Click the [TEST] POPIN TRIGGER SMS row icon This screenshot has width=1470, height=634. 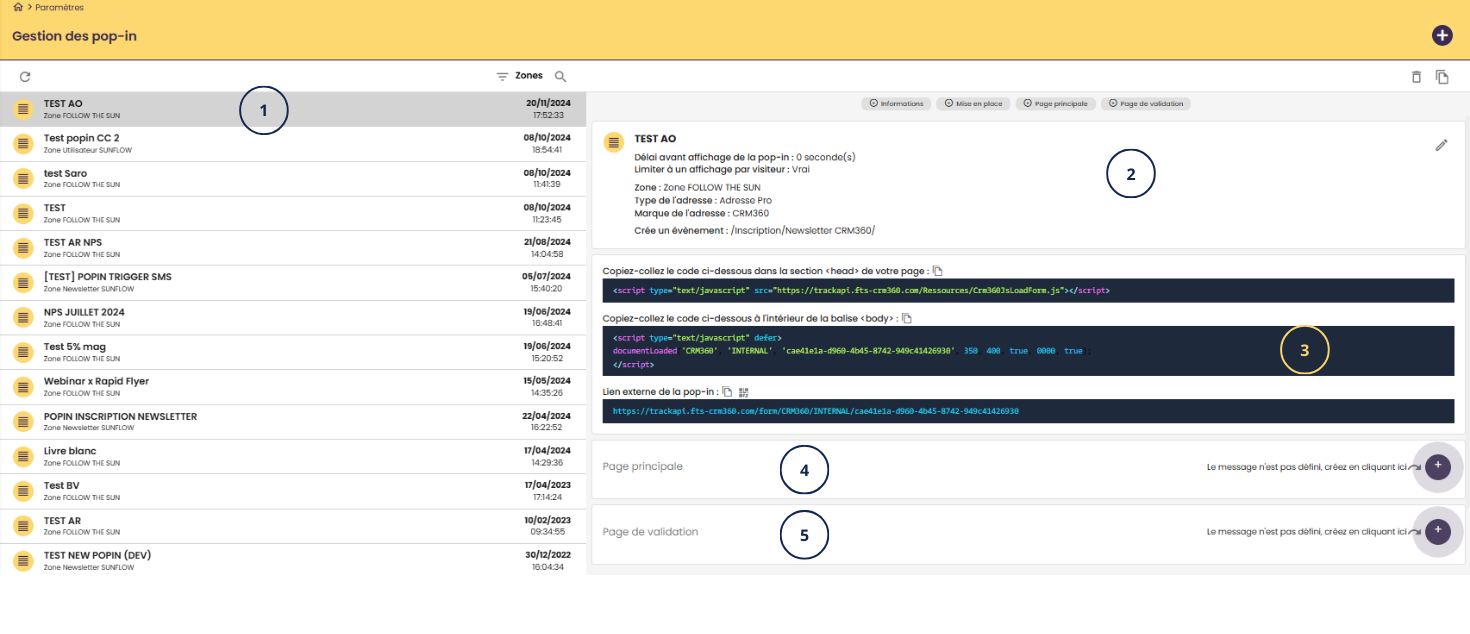click(x=23, y=283)
